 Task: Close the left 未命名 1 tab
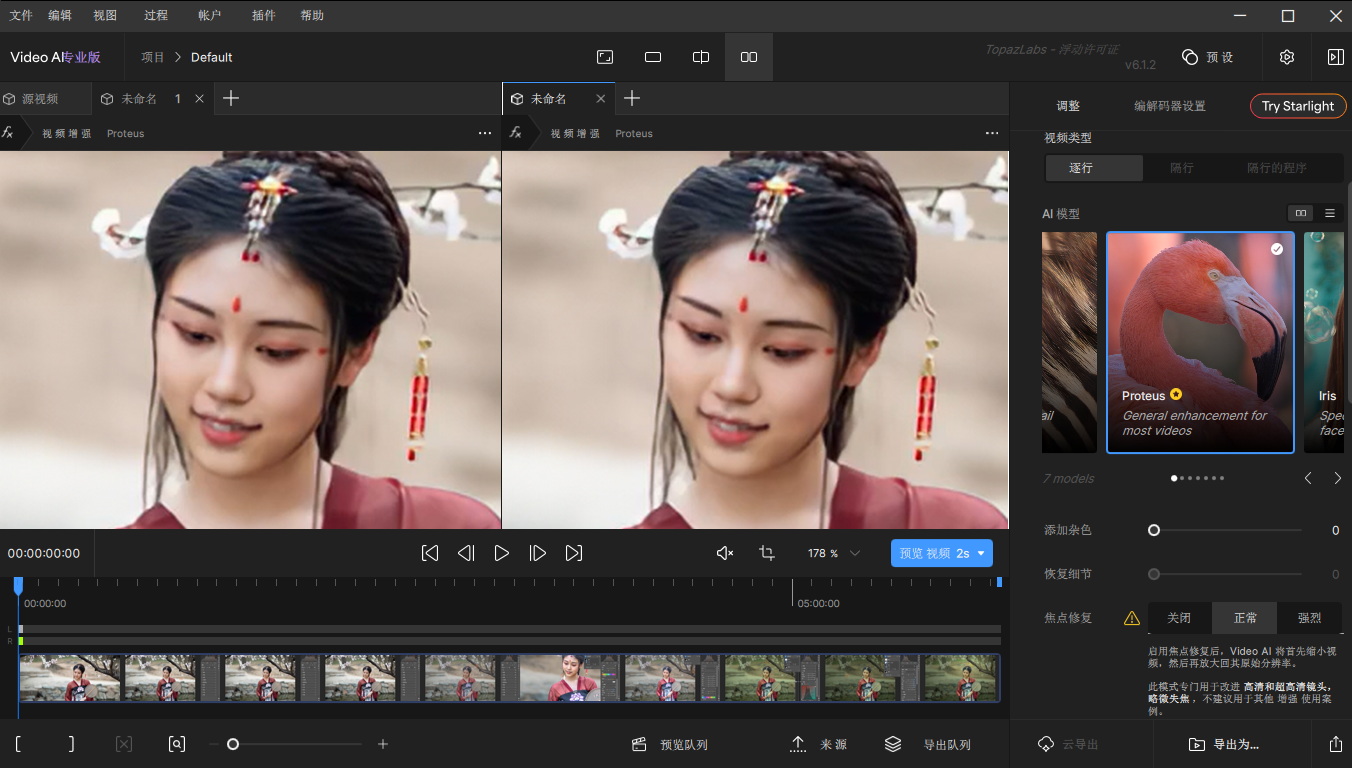[x=199, y=99]
